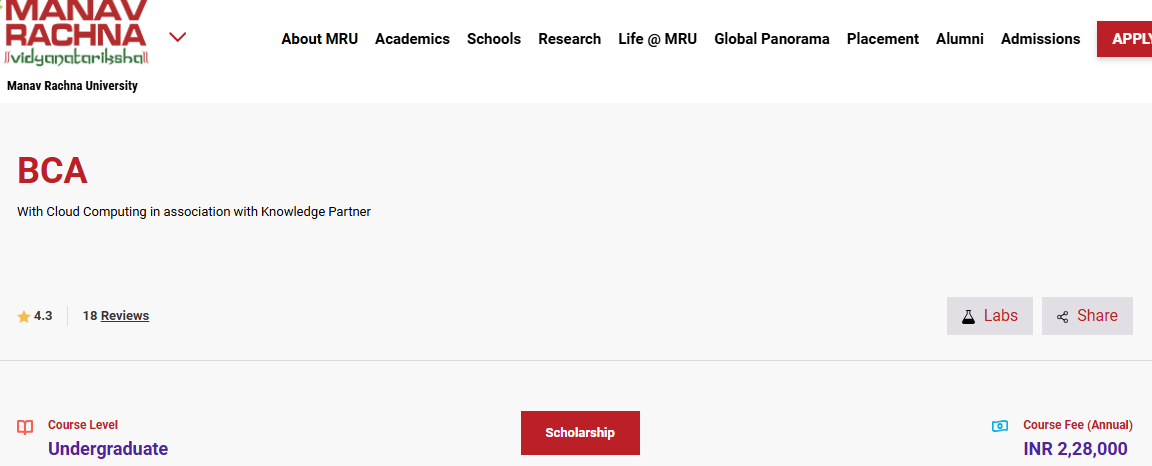The image size is (1152, 466).
Task: Click the money icon beside Course Fee
Action: (1000, 426)
